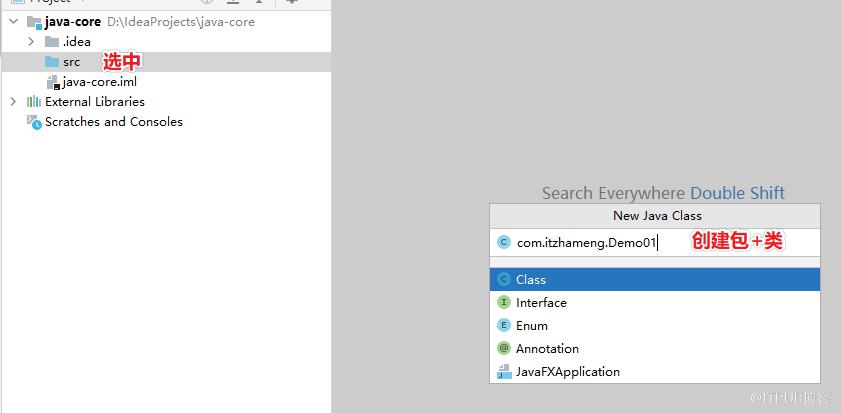Select the Class option in the list
The width and height of the screenshot is (841, 413).
(x=655, y=279)
